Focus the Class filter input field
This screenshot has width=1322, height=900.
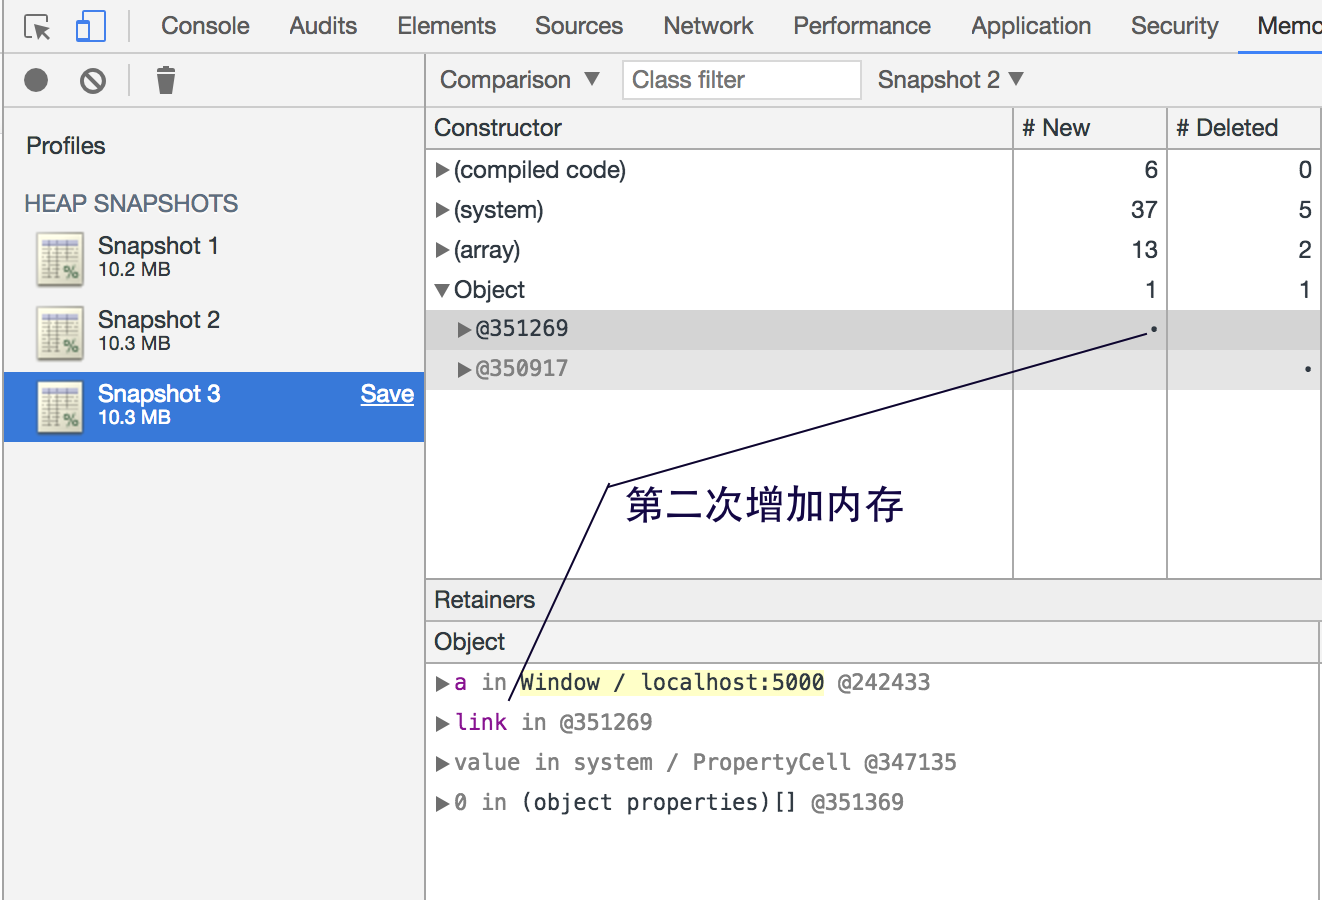[x=742, y=80]
